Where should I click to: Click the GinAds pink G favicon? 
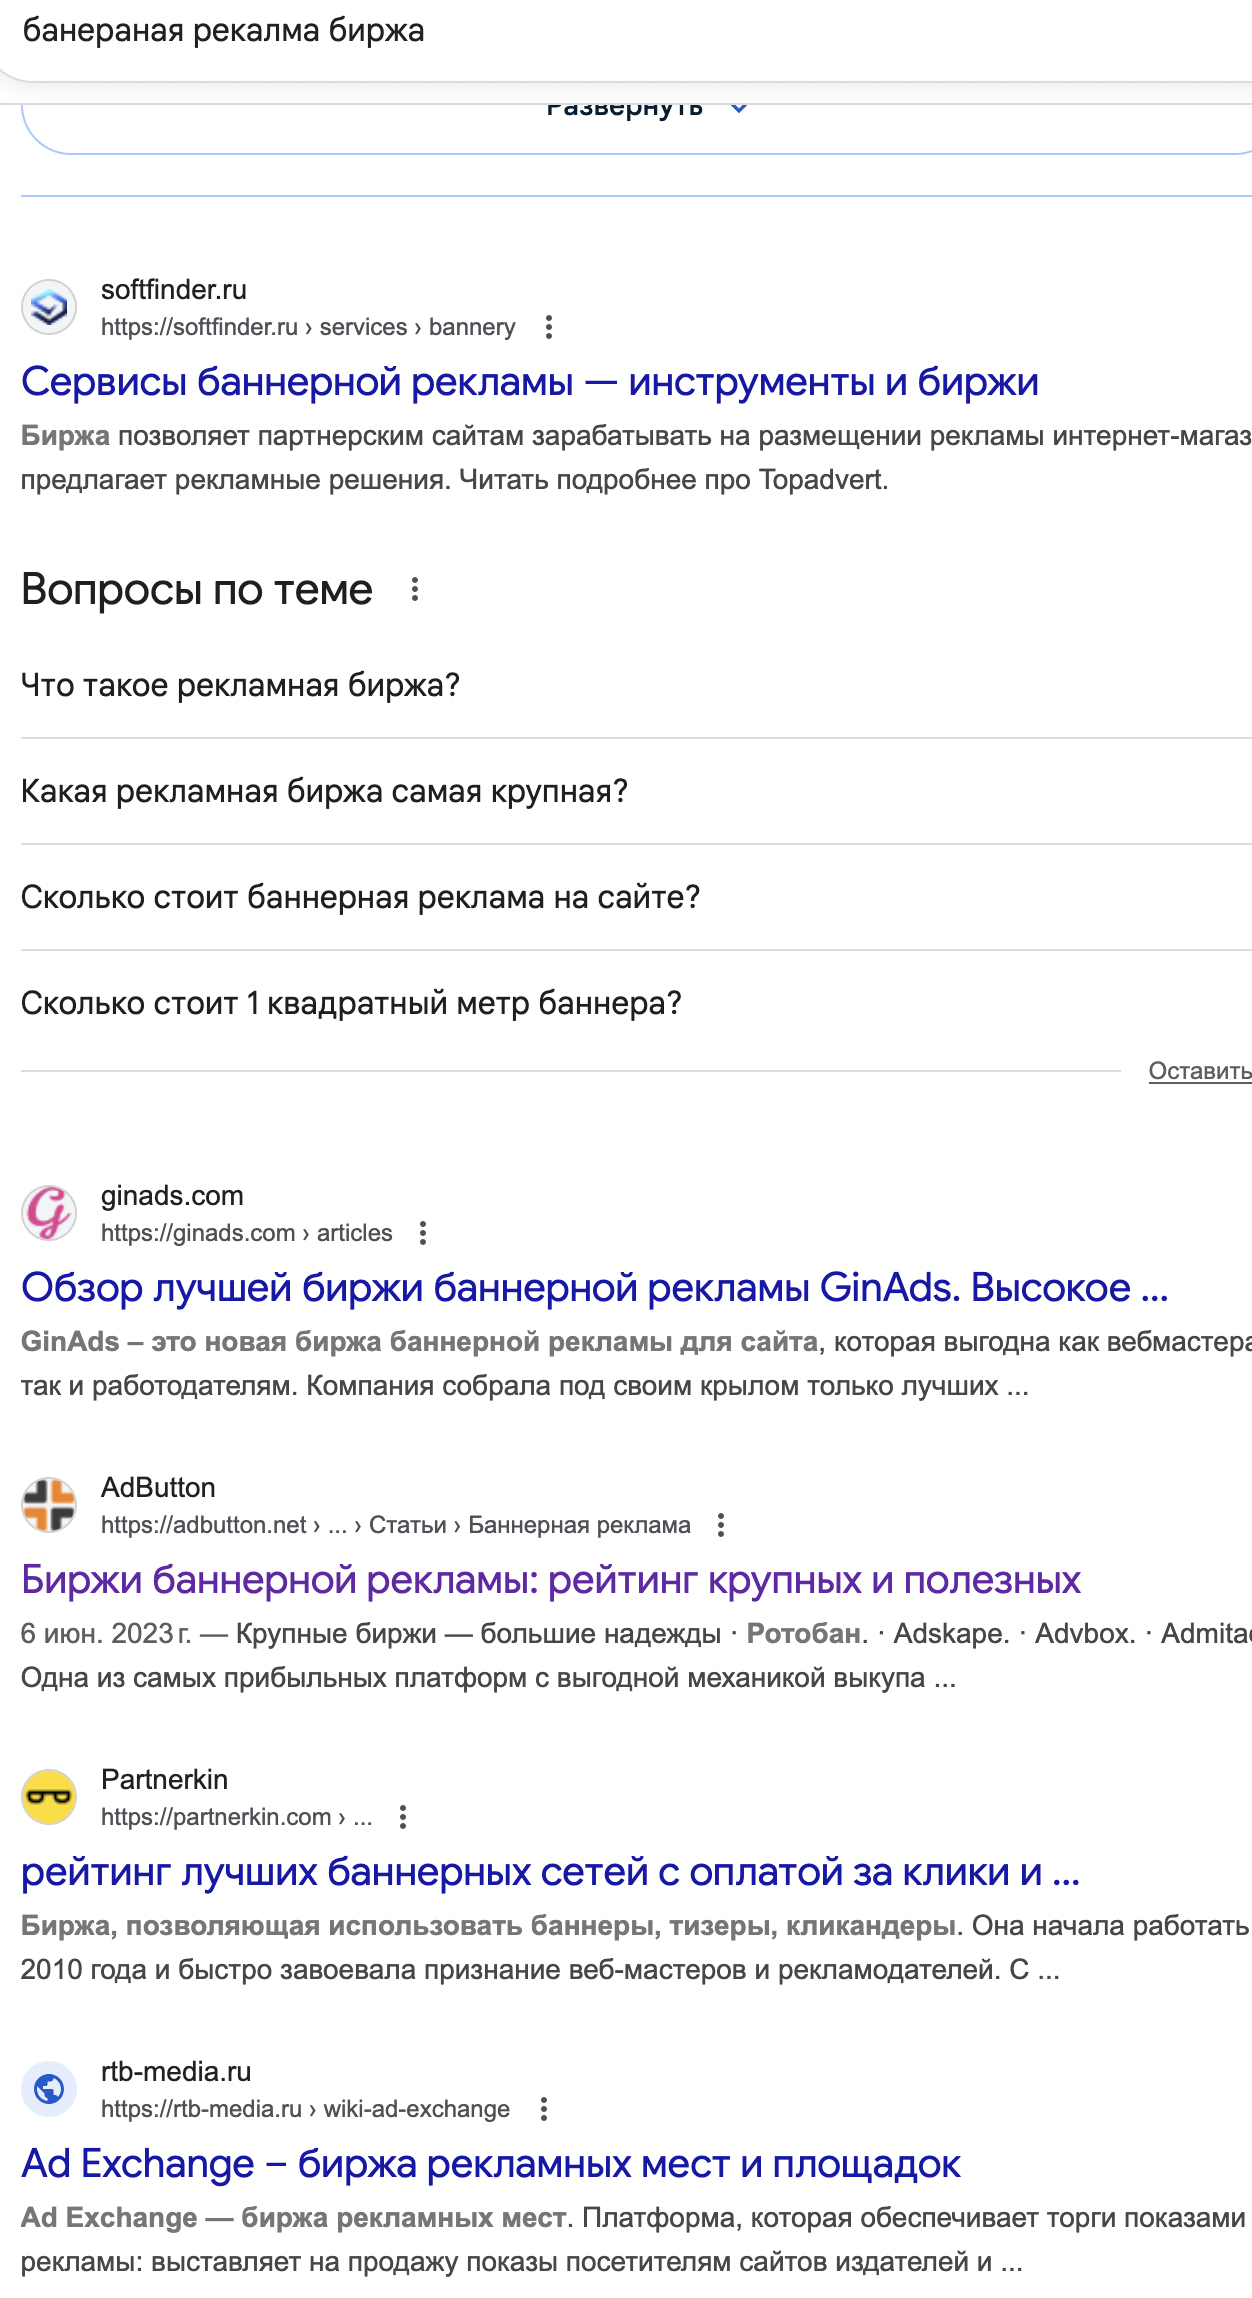49,1213
